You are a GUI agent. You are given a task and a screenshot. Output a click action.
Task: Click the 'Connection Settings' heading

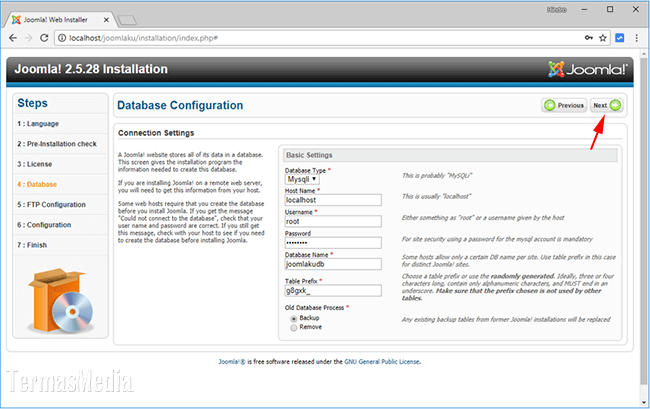pos(156,133)
